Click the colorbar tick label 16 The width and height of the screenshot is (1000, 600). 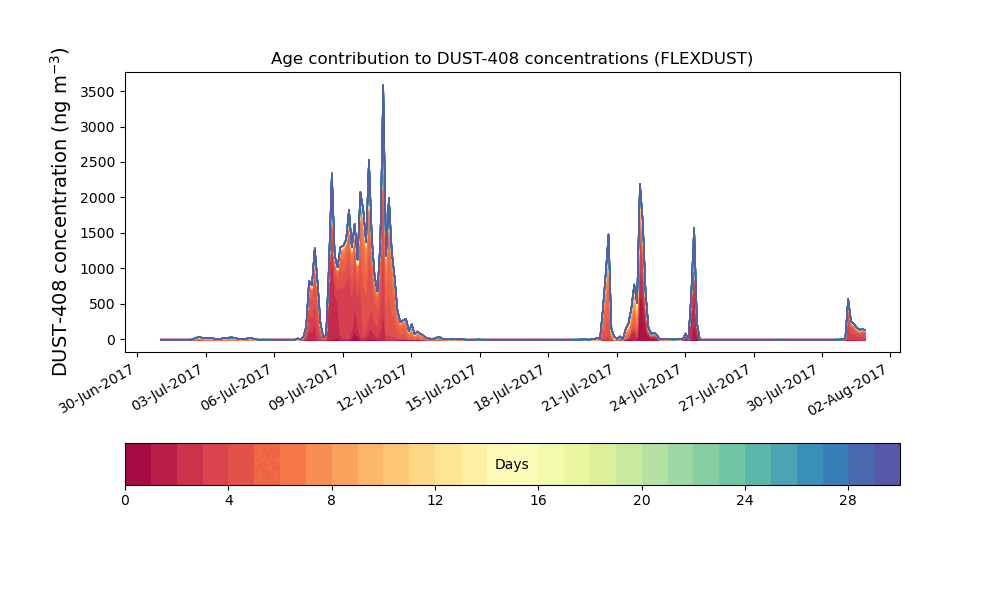pyautogui.click(x=538, y=501)
